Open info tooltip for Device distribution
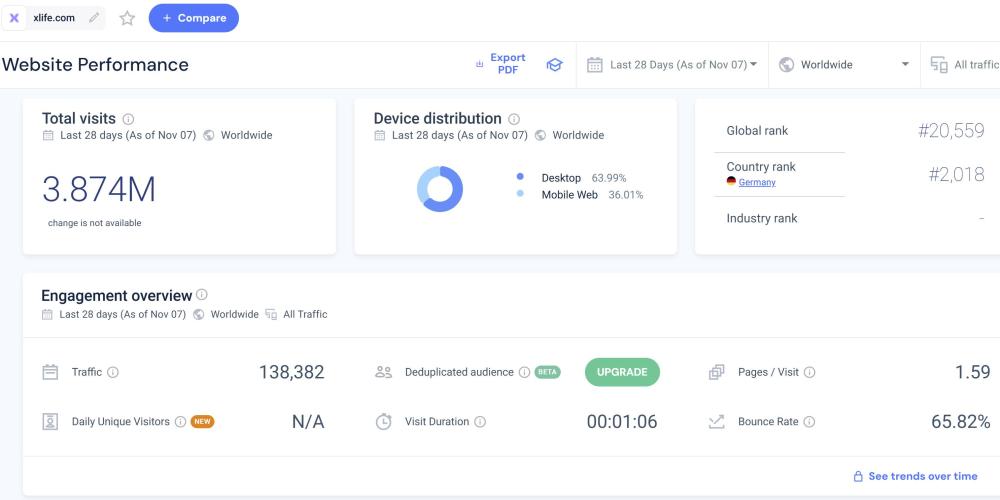Screen dimensions: 1000x500 [514, 119]
